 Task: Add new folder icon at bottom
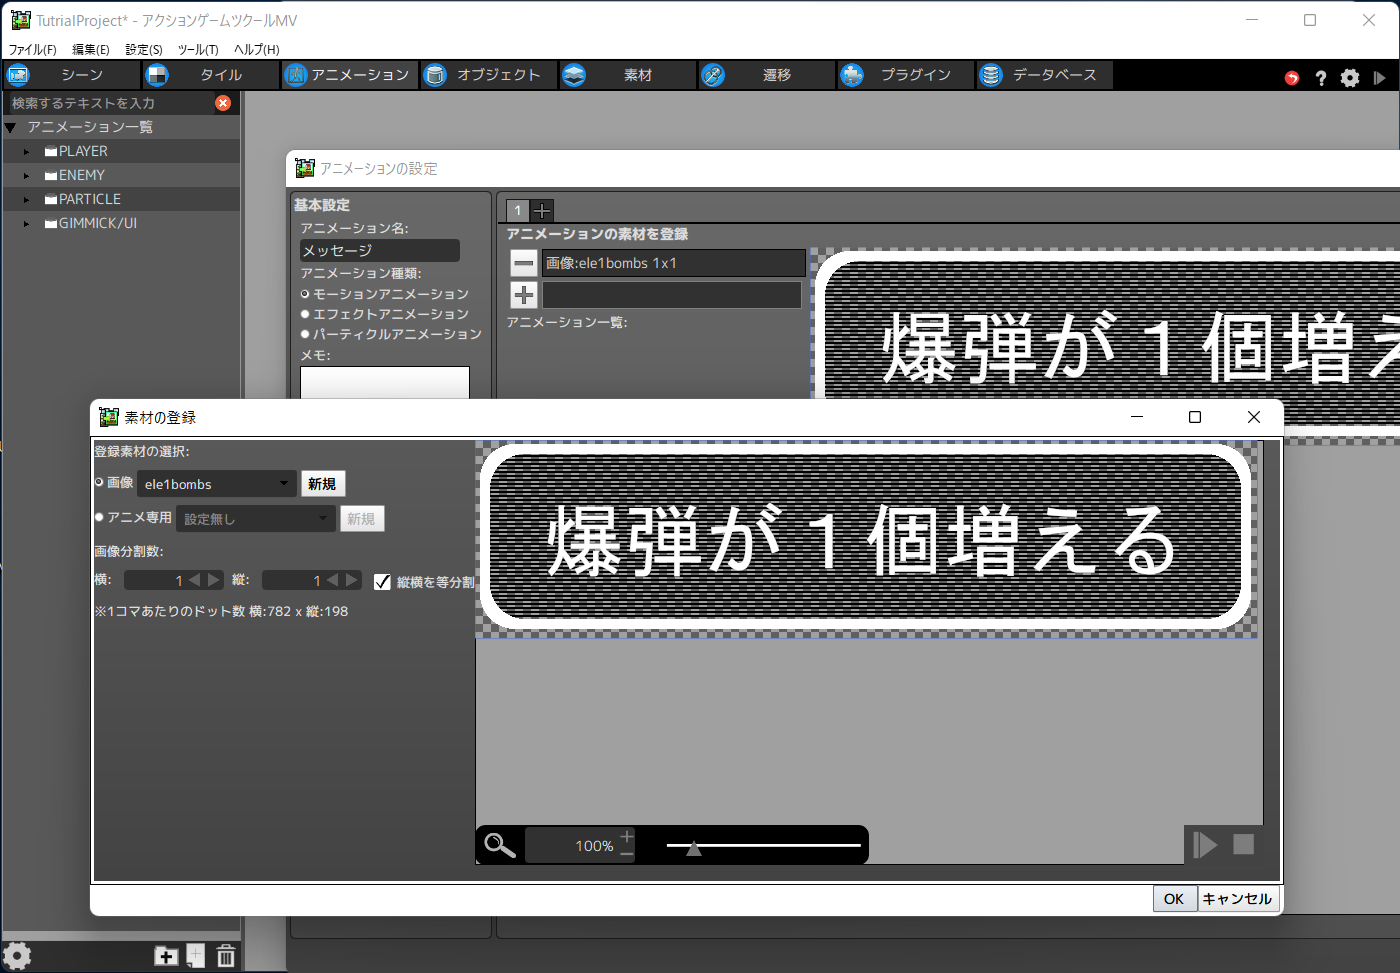point(166,957)
